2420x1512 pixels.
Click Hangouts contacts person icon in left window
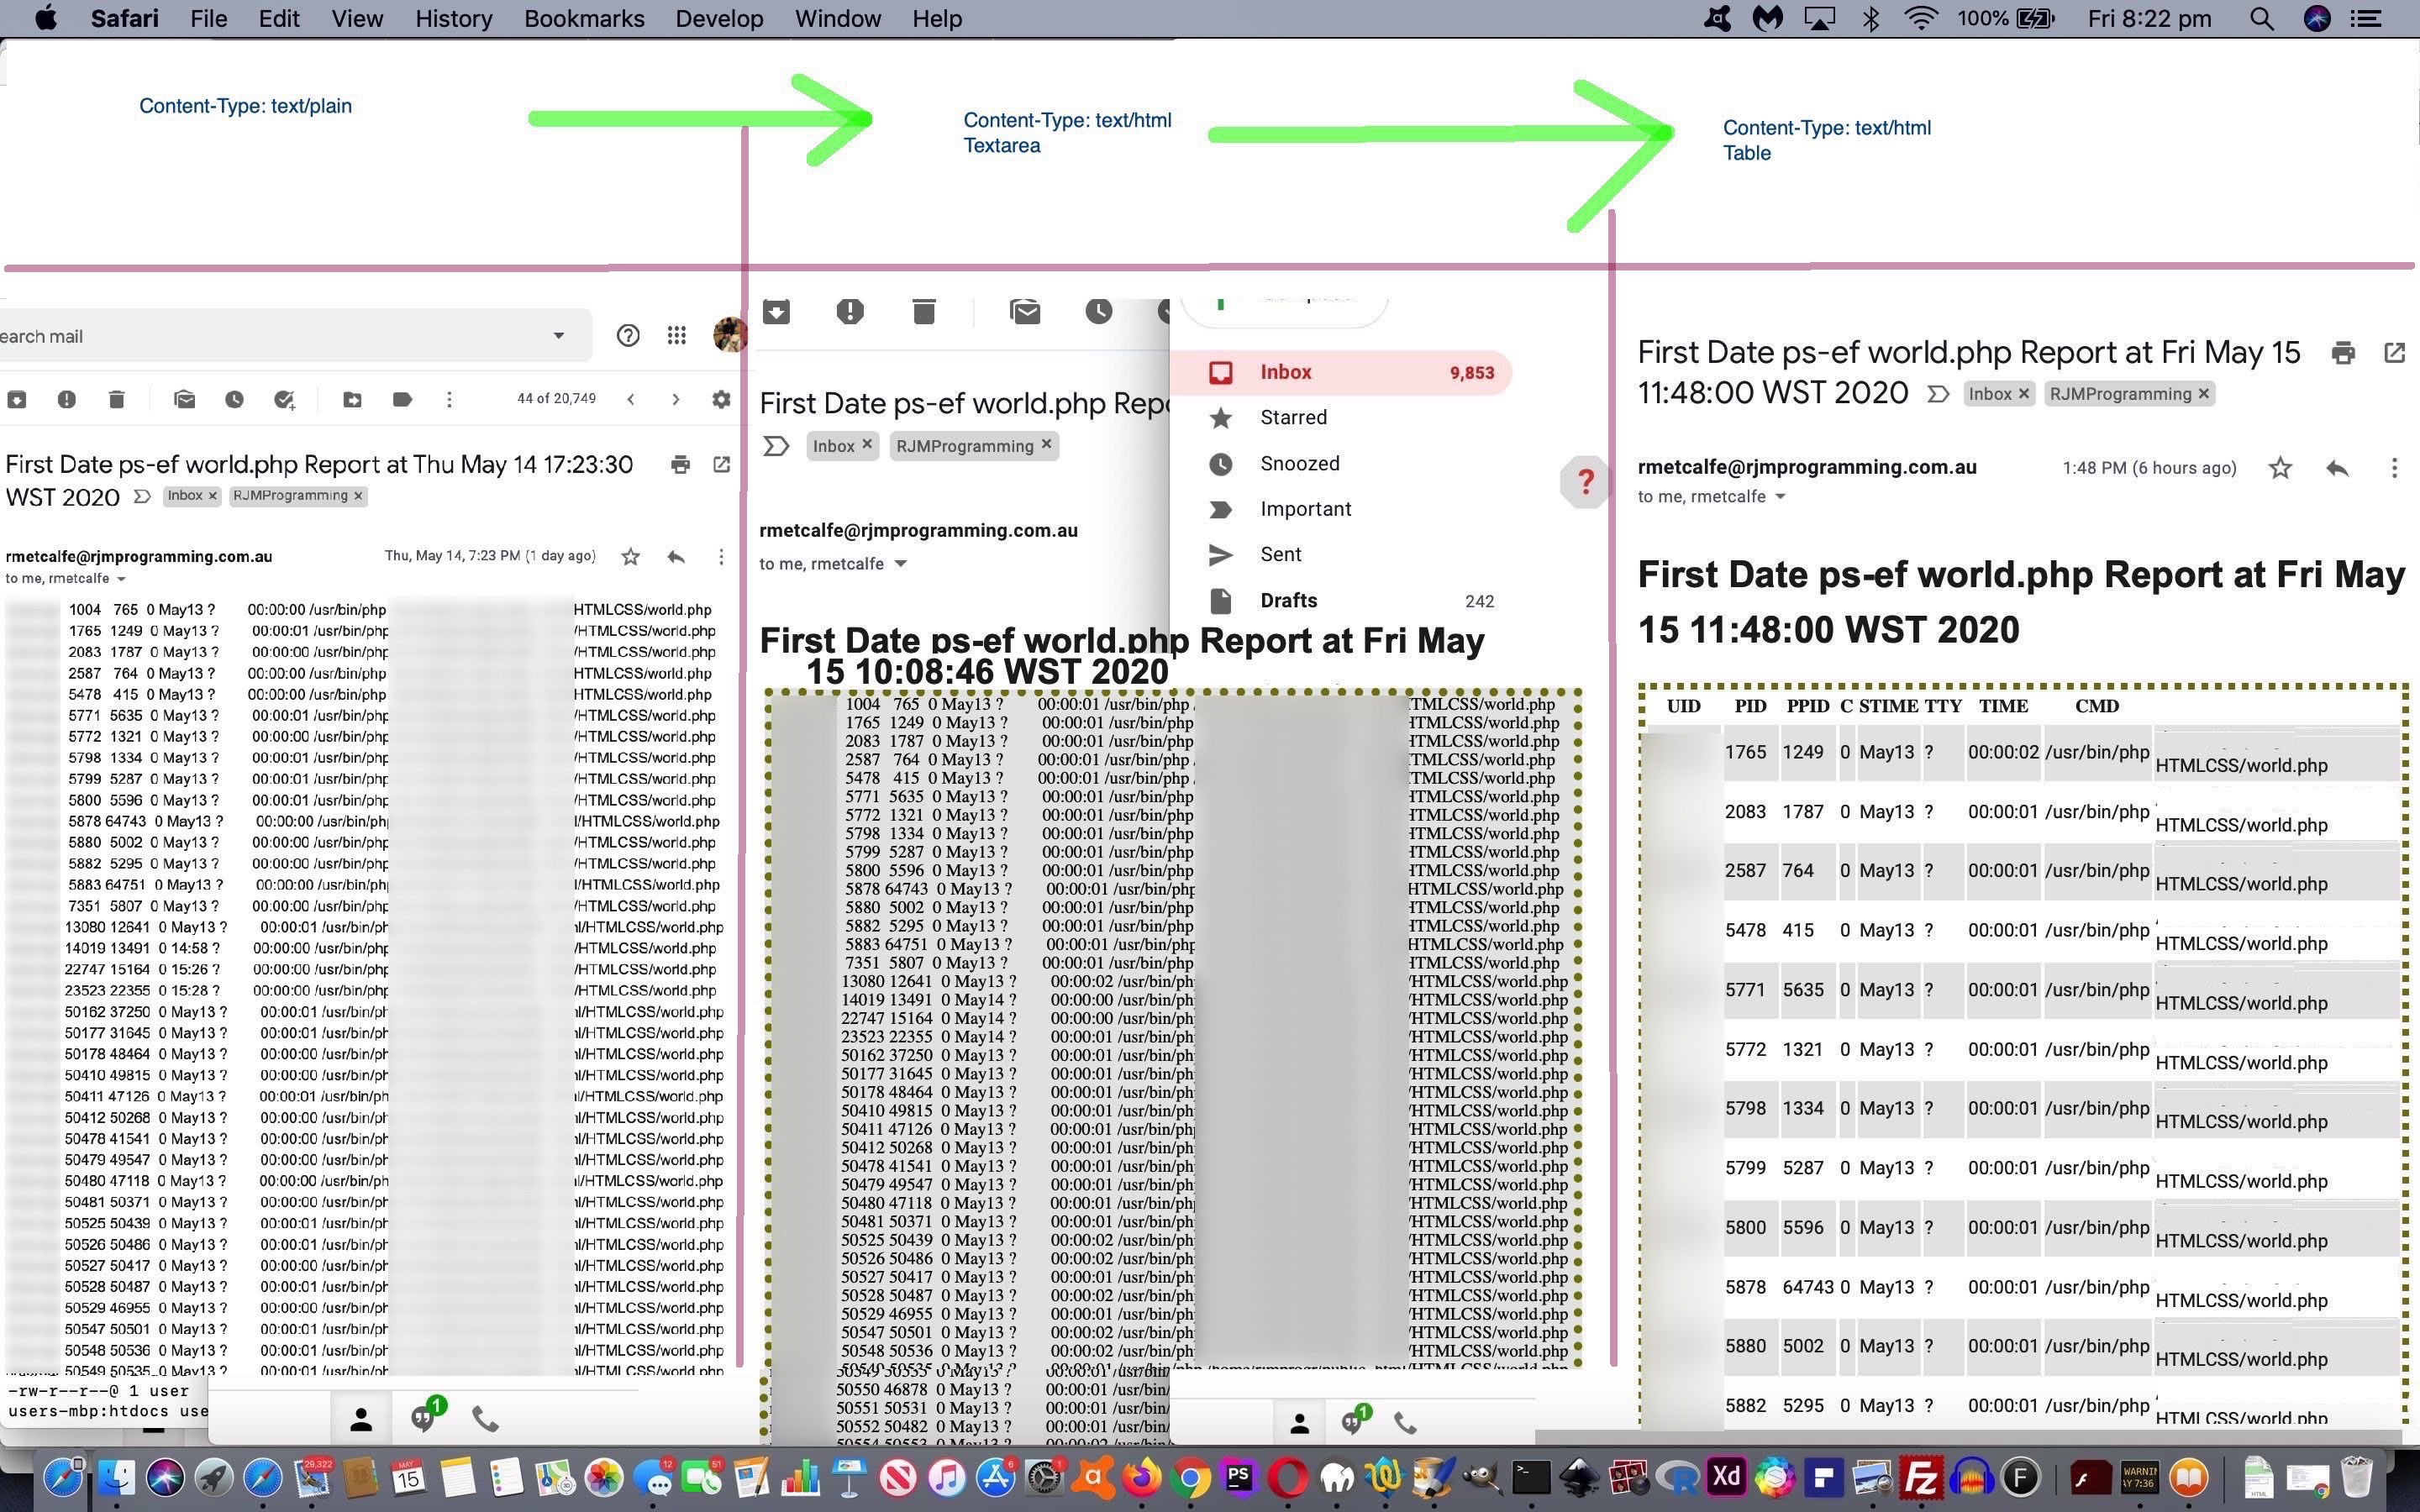(361, 1419)
